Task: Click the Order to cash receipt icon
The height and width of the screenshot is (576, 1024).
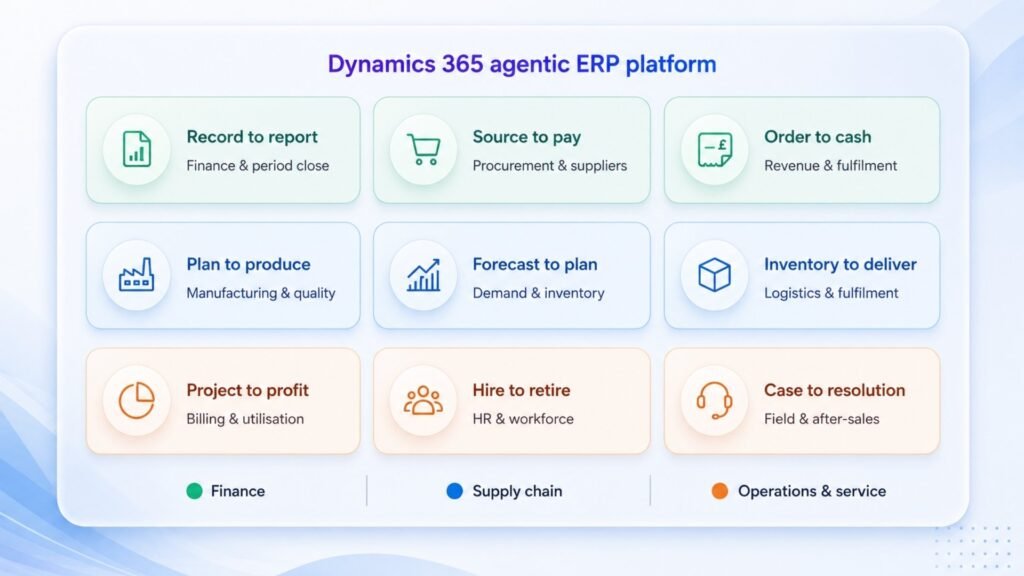Action: point(714,150)
